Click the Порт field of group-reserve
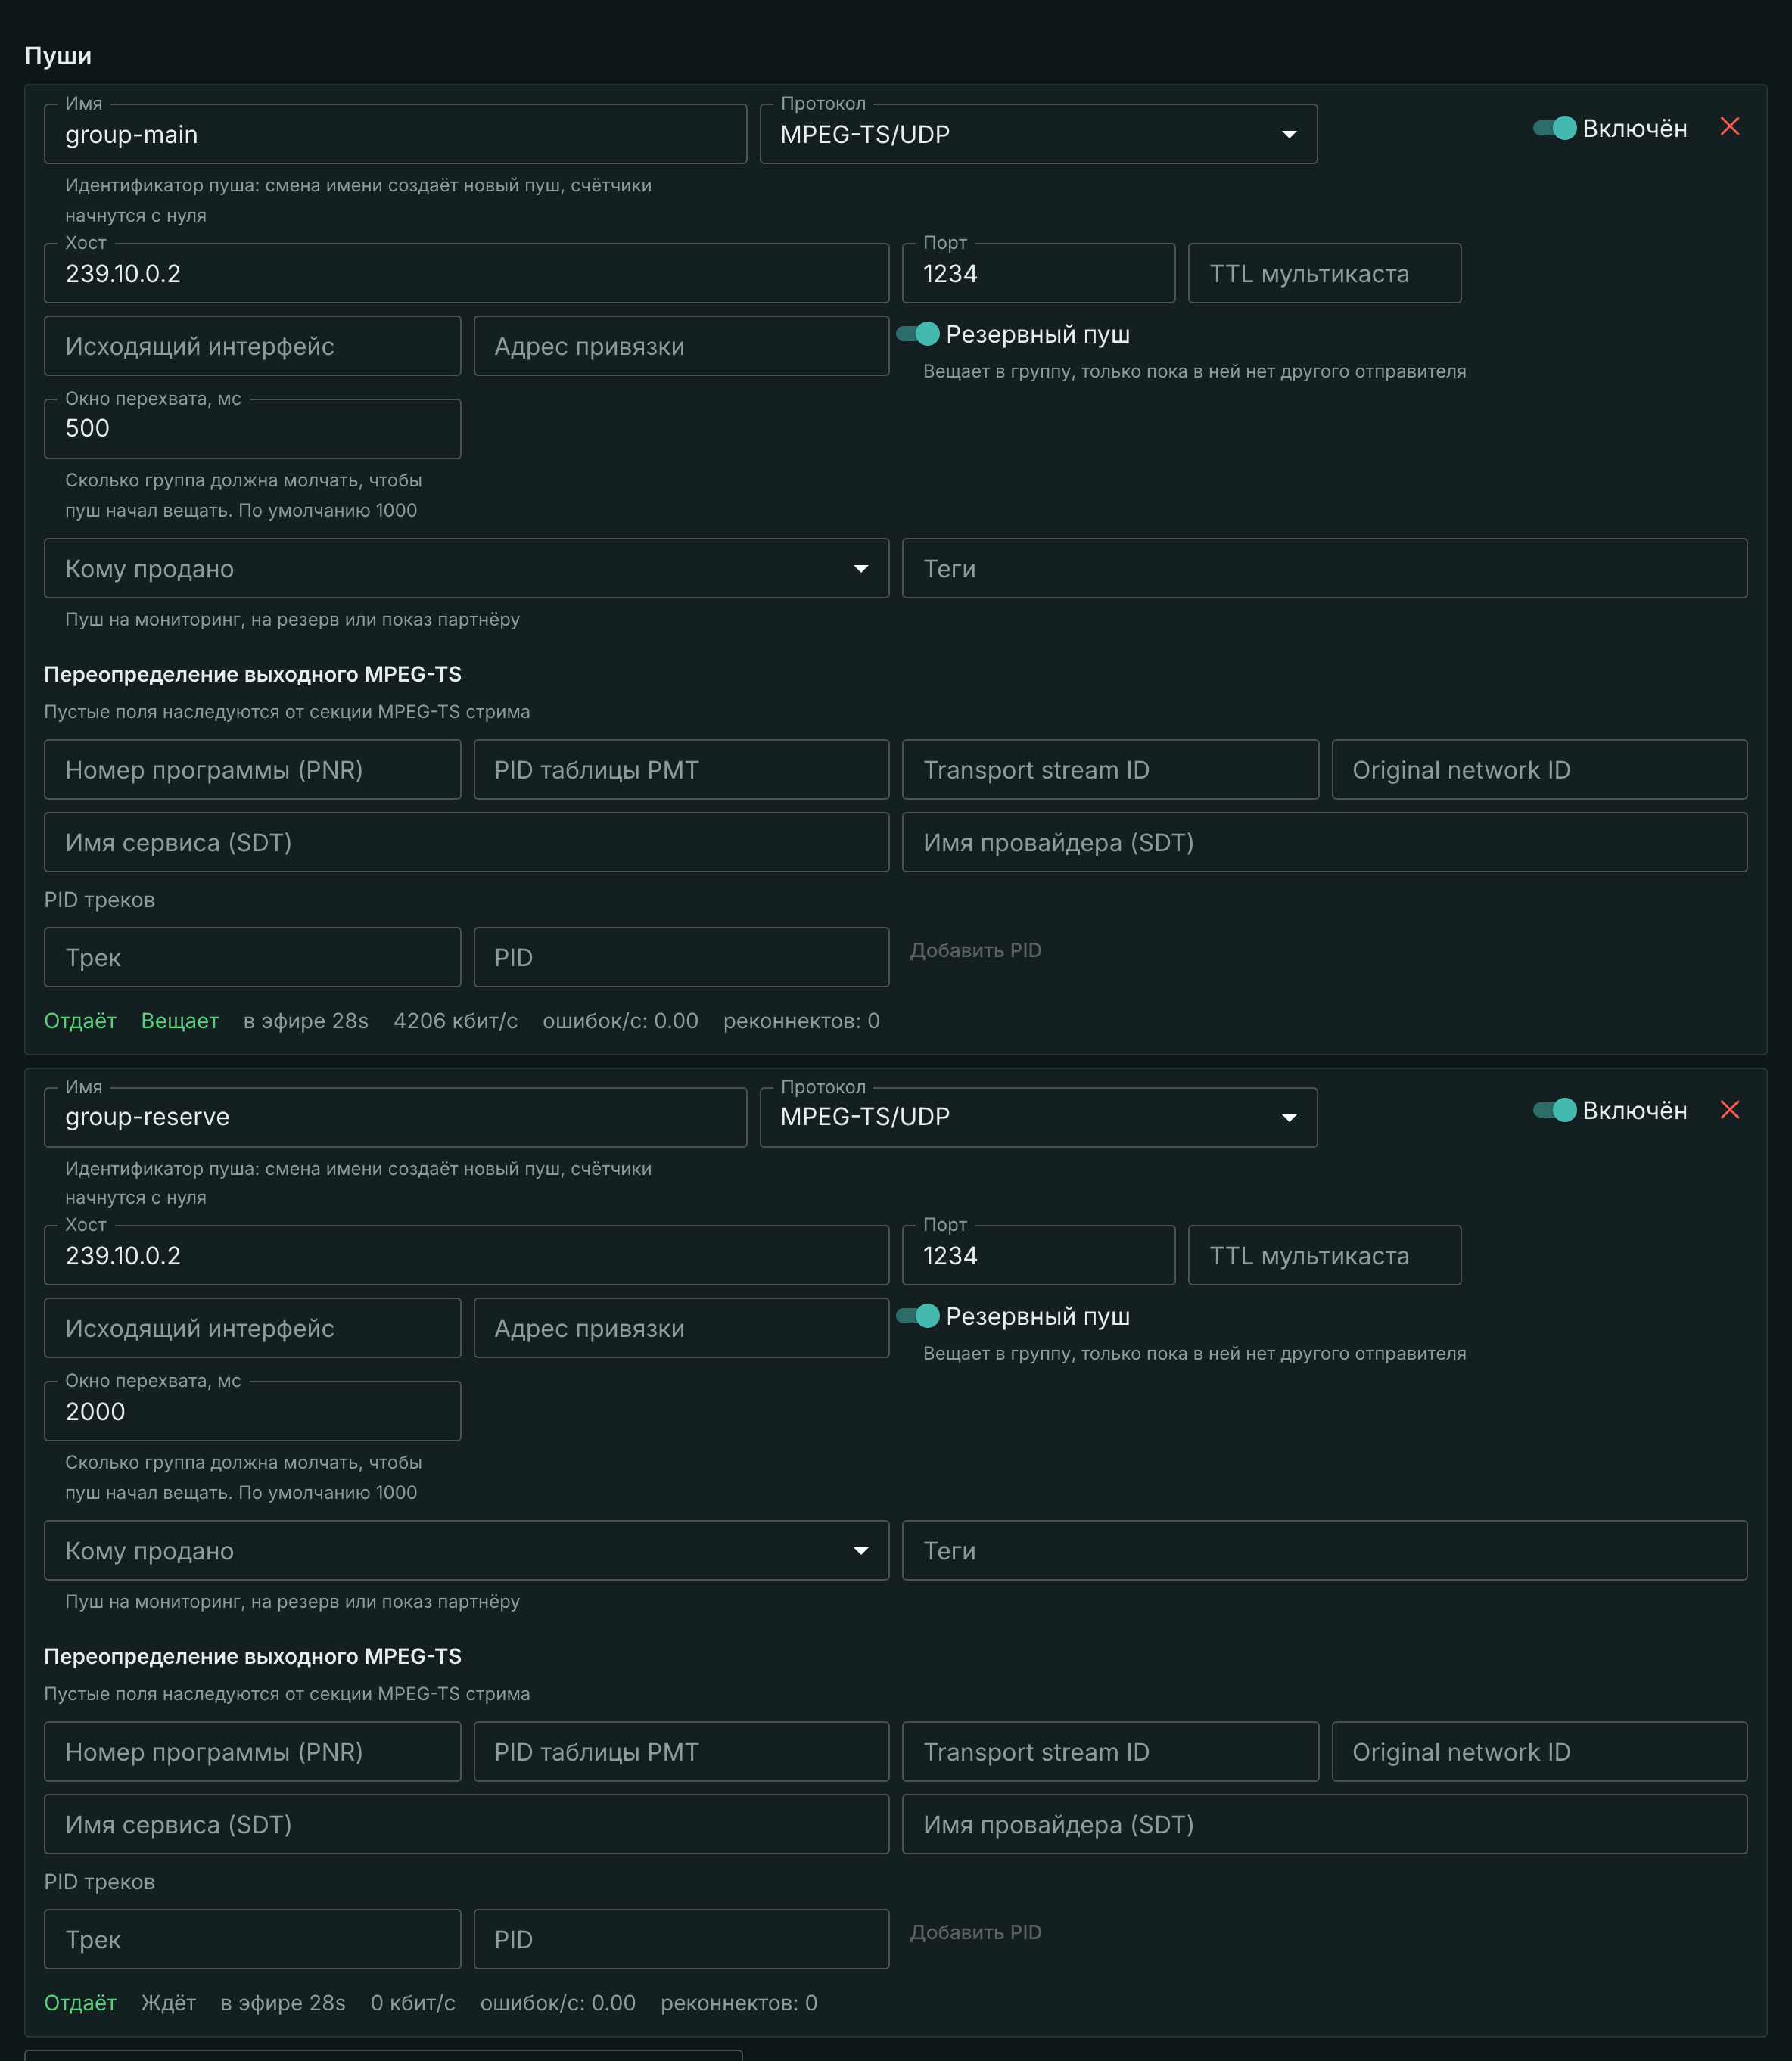This screenshot has width=1792, height=2061. click(1038, 1255)
